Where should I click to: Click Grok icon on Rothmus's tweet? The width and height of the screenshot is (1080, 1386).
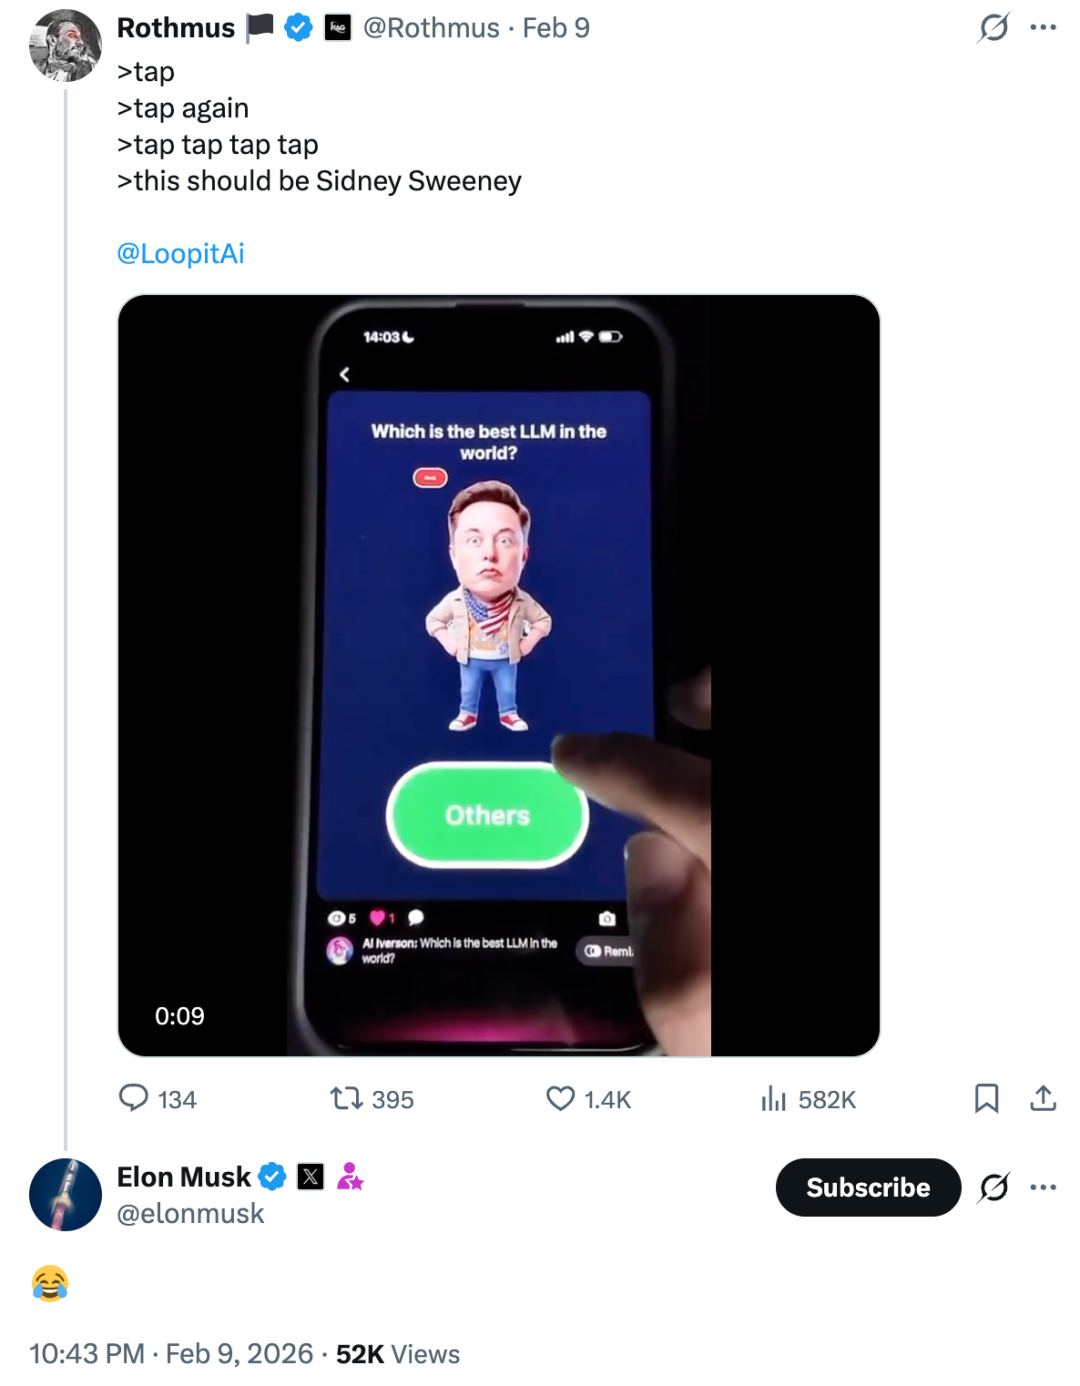pos(993,27)
